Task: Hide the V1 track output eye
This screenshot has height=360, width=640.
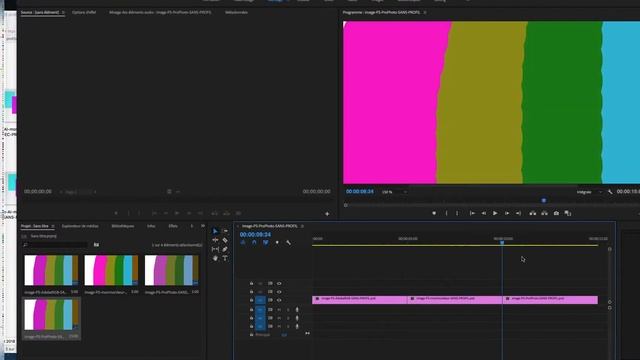Action: (279, 300)
